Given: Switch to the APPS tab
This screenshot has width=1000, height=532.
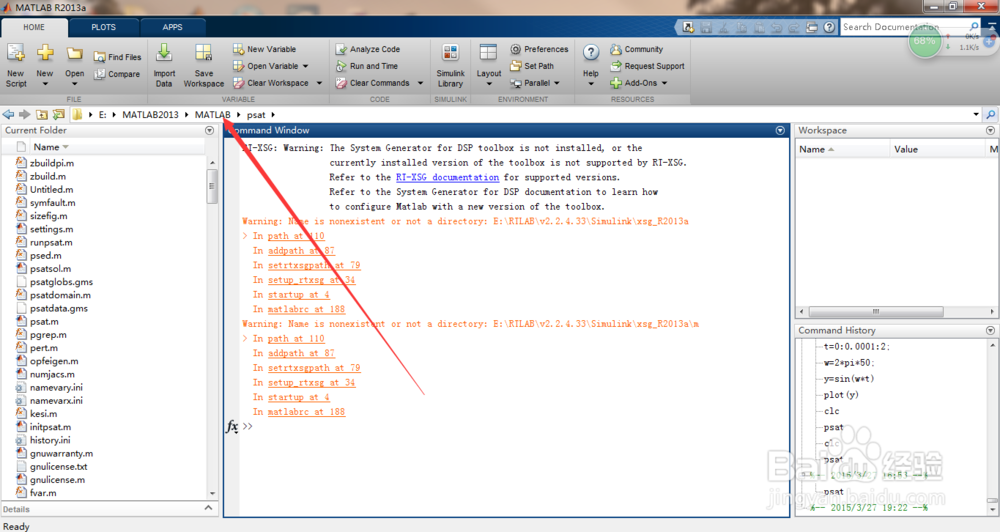Looking at the screenshot, I should (172, 27).
